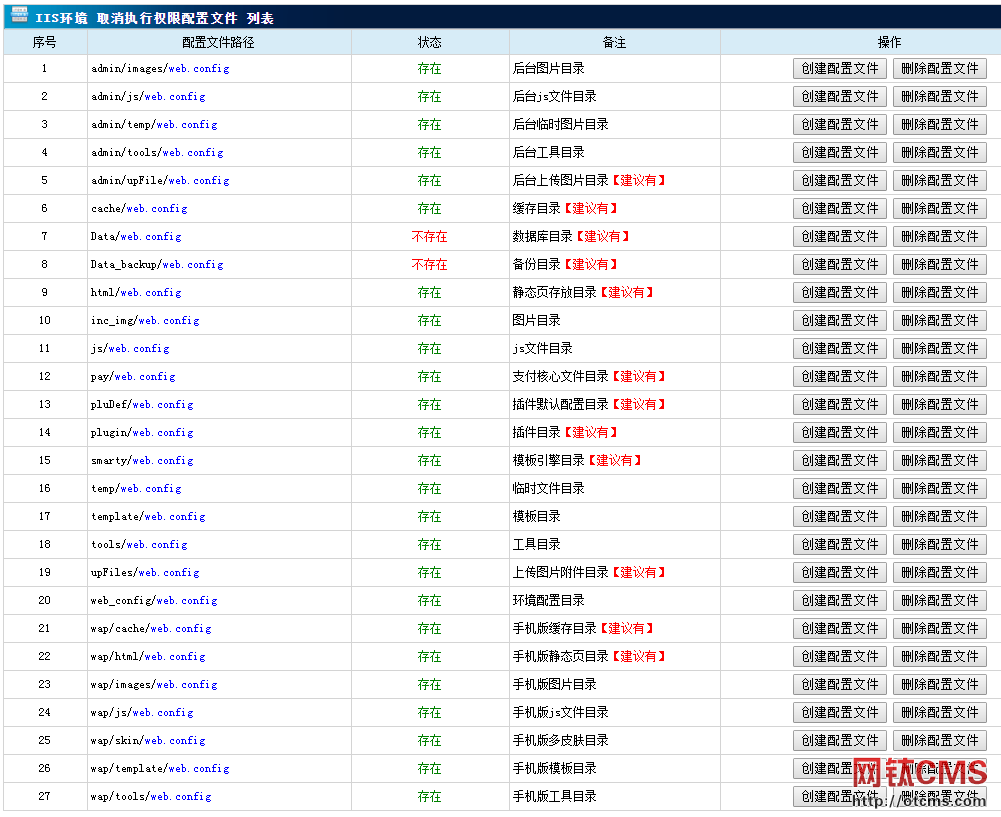Delete config file for admin/upFile row
This screenshot has height=817, width=1001.
point(939,181)
